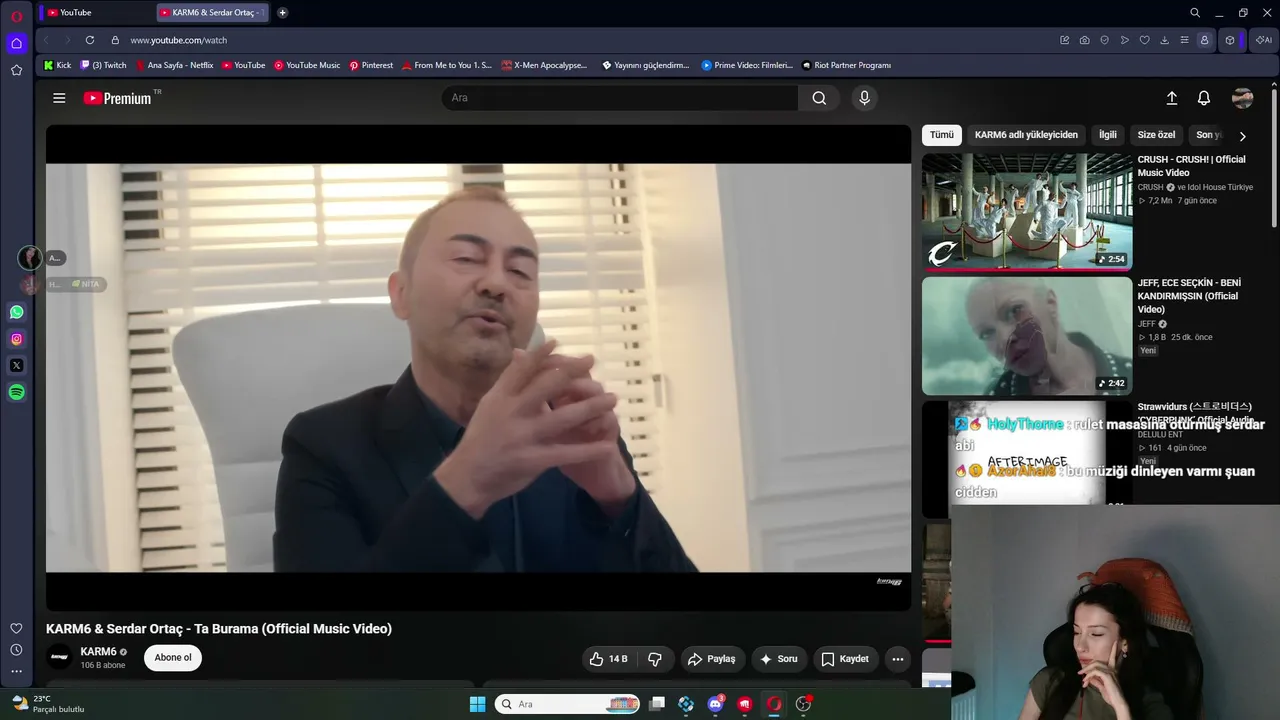Image resolution: width=1280 pixels, height=720 pixels.
Task: Click the Soru button
Action: click(x=779, y=659)
